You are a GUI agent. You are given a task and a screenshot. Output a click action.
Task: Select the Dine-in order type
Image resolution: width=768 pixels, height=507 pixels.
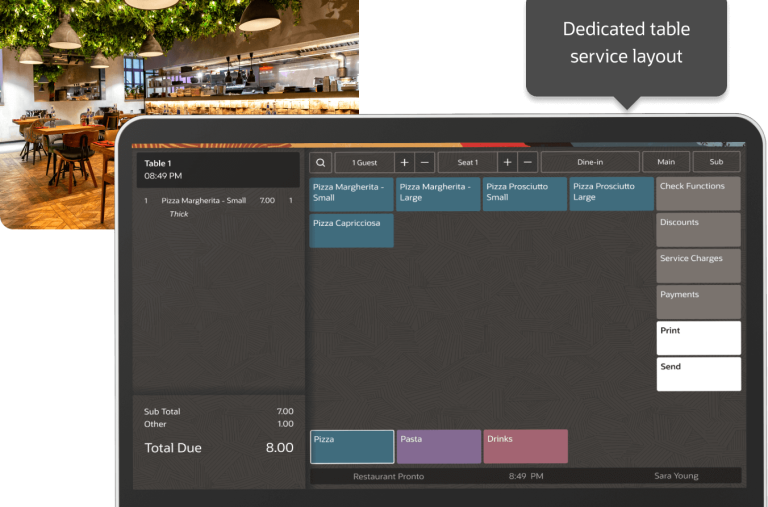(590, 162)
